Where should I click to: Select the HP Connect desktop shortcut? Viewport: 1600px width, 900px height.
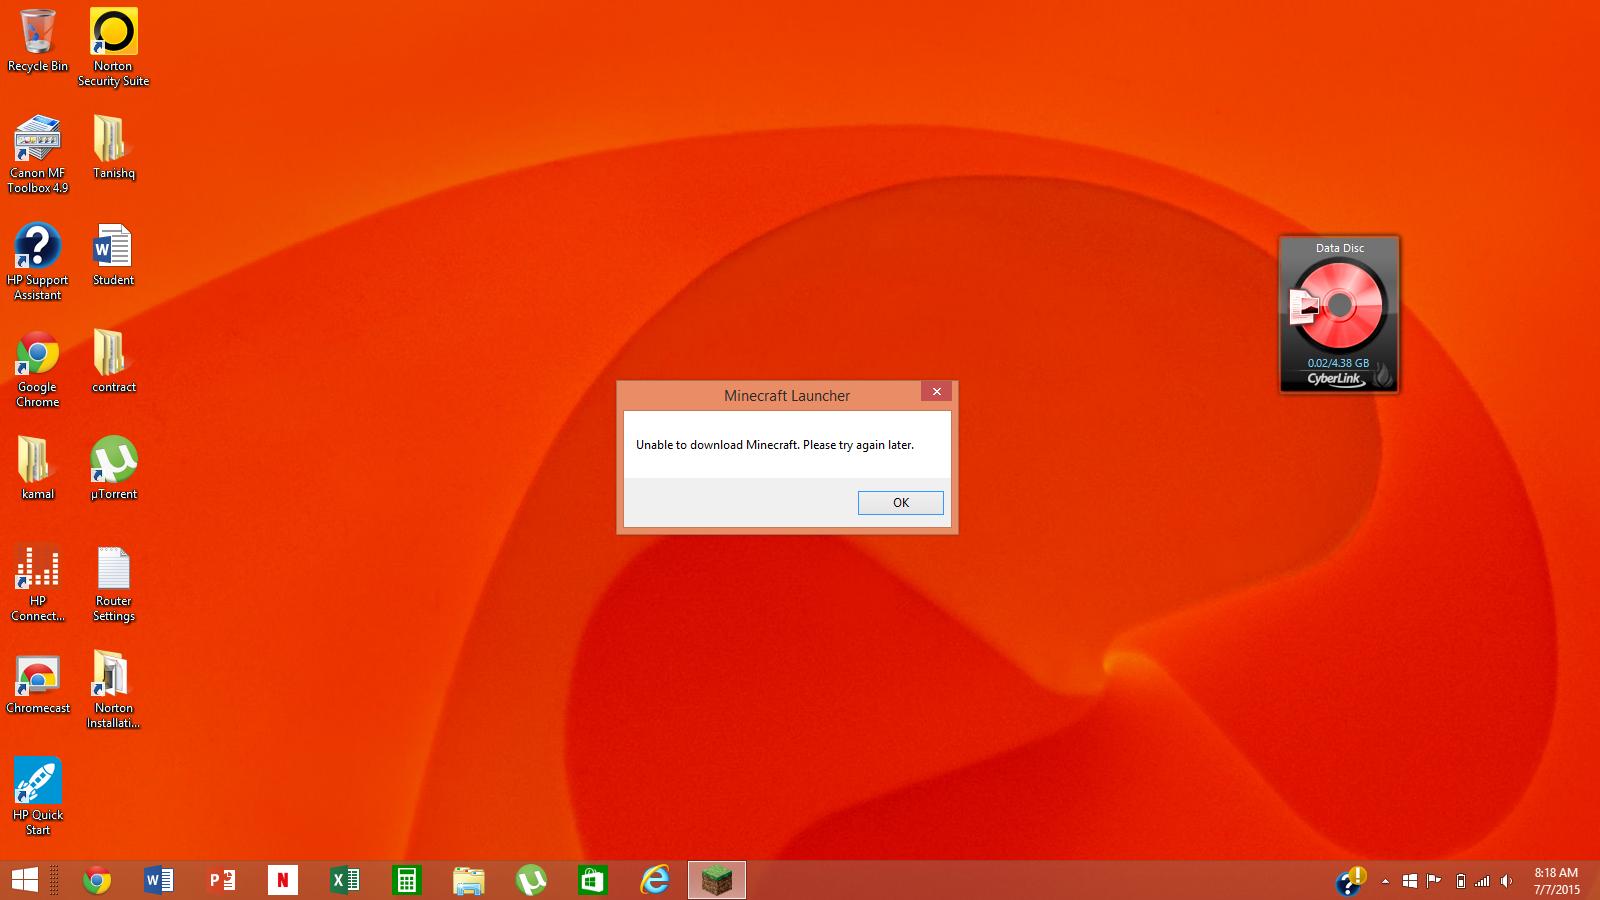tap(38, 582)
